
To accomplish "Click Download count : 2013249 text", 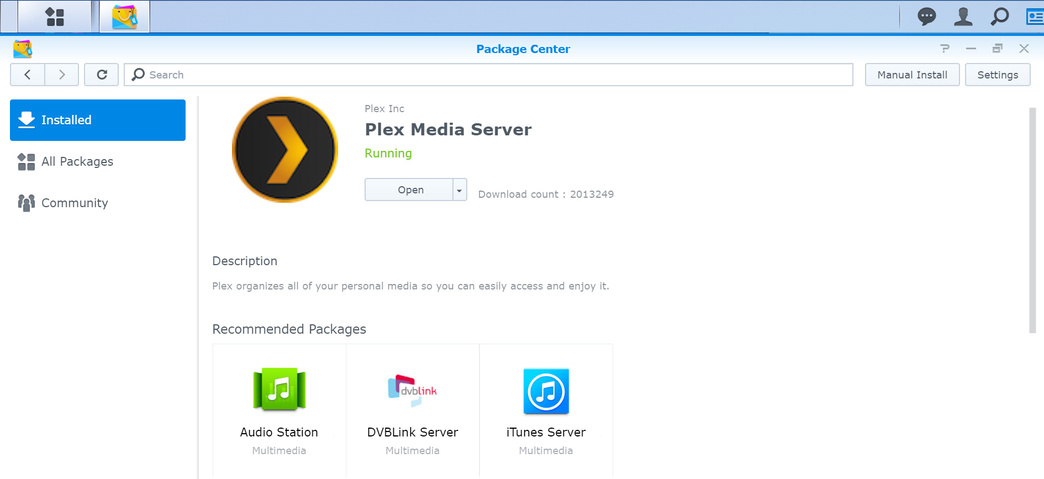I will point(546,195).
